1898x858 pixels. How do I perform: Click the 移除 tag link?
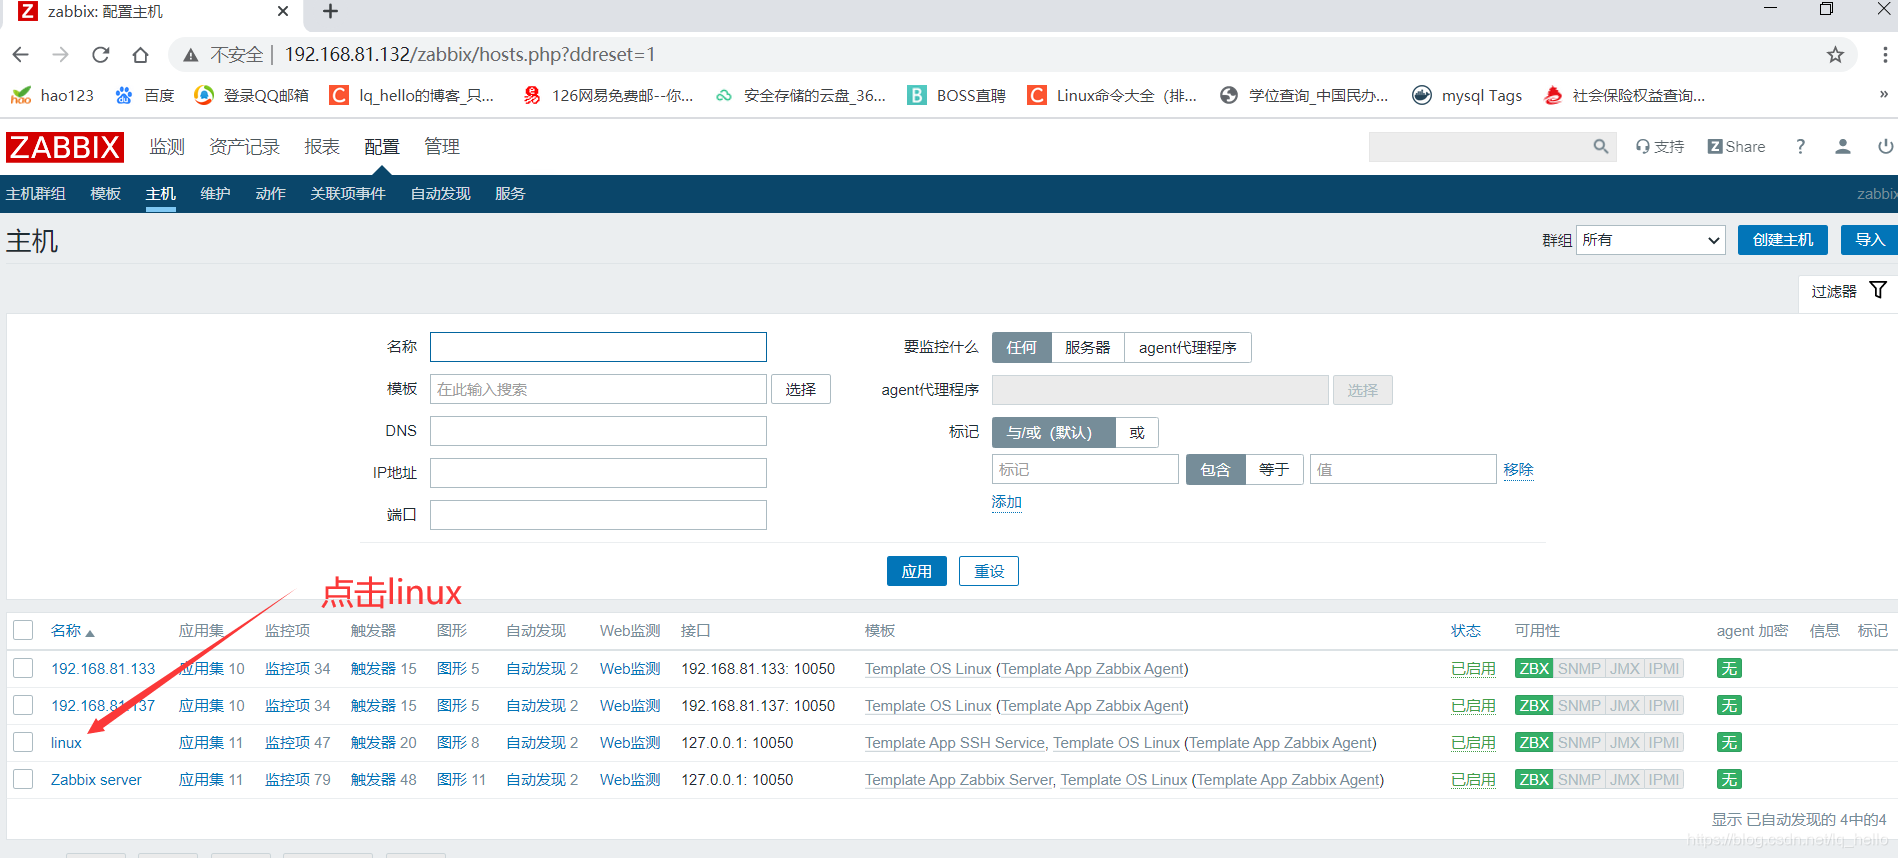pyautogui.click(x=1518, y=469)
